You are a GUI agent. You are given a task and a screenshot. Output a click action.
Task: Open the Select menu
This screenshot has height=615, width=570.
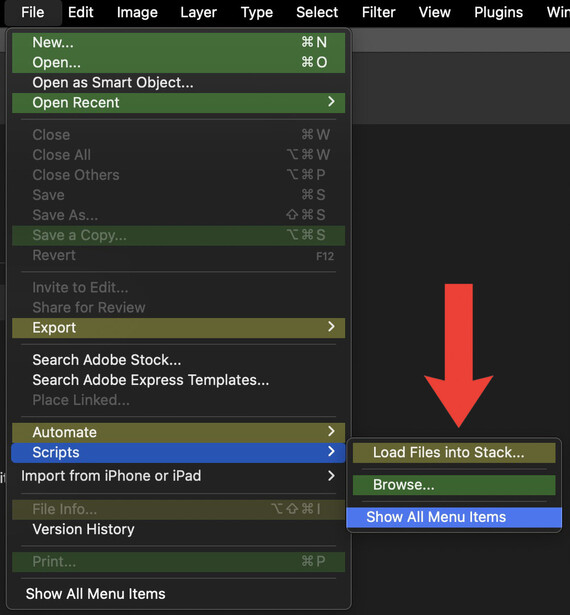(x=317, y=12)
